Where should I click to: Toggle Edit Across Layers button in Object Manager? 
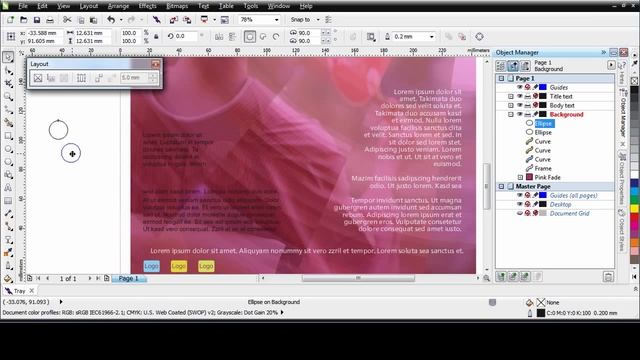[513, 65]
